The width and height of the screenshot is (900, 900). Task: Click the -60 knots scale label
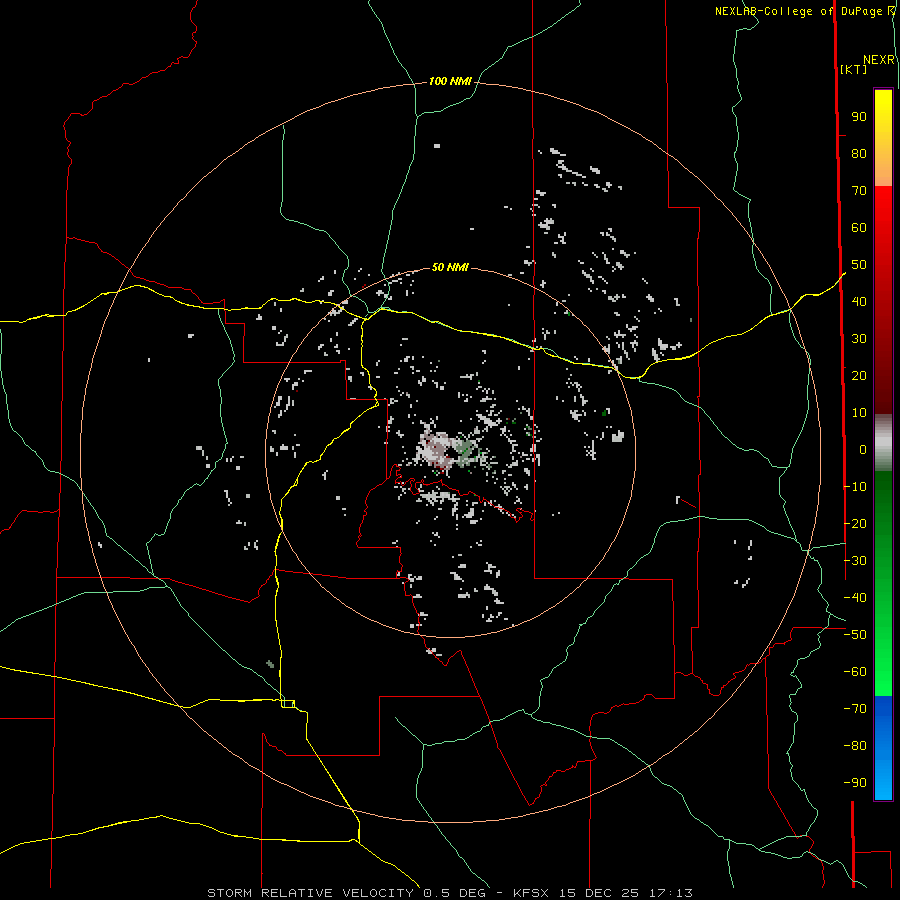(855, 672)
